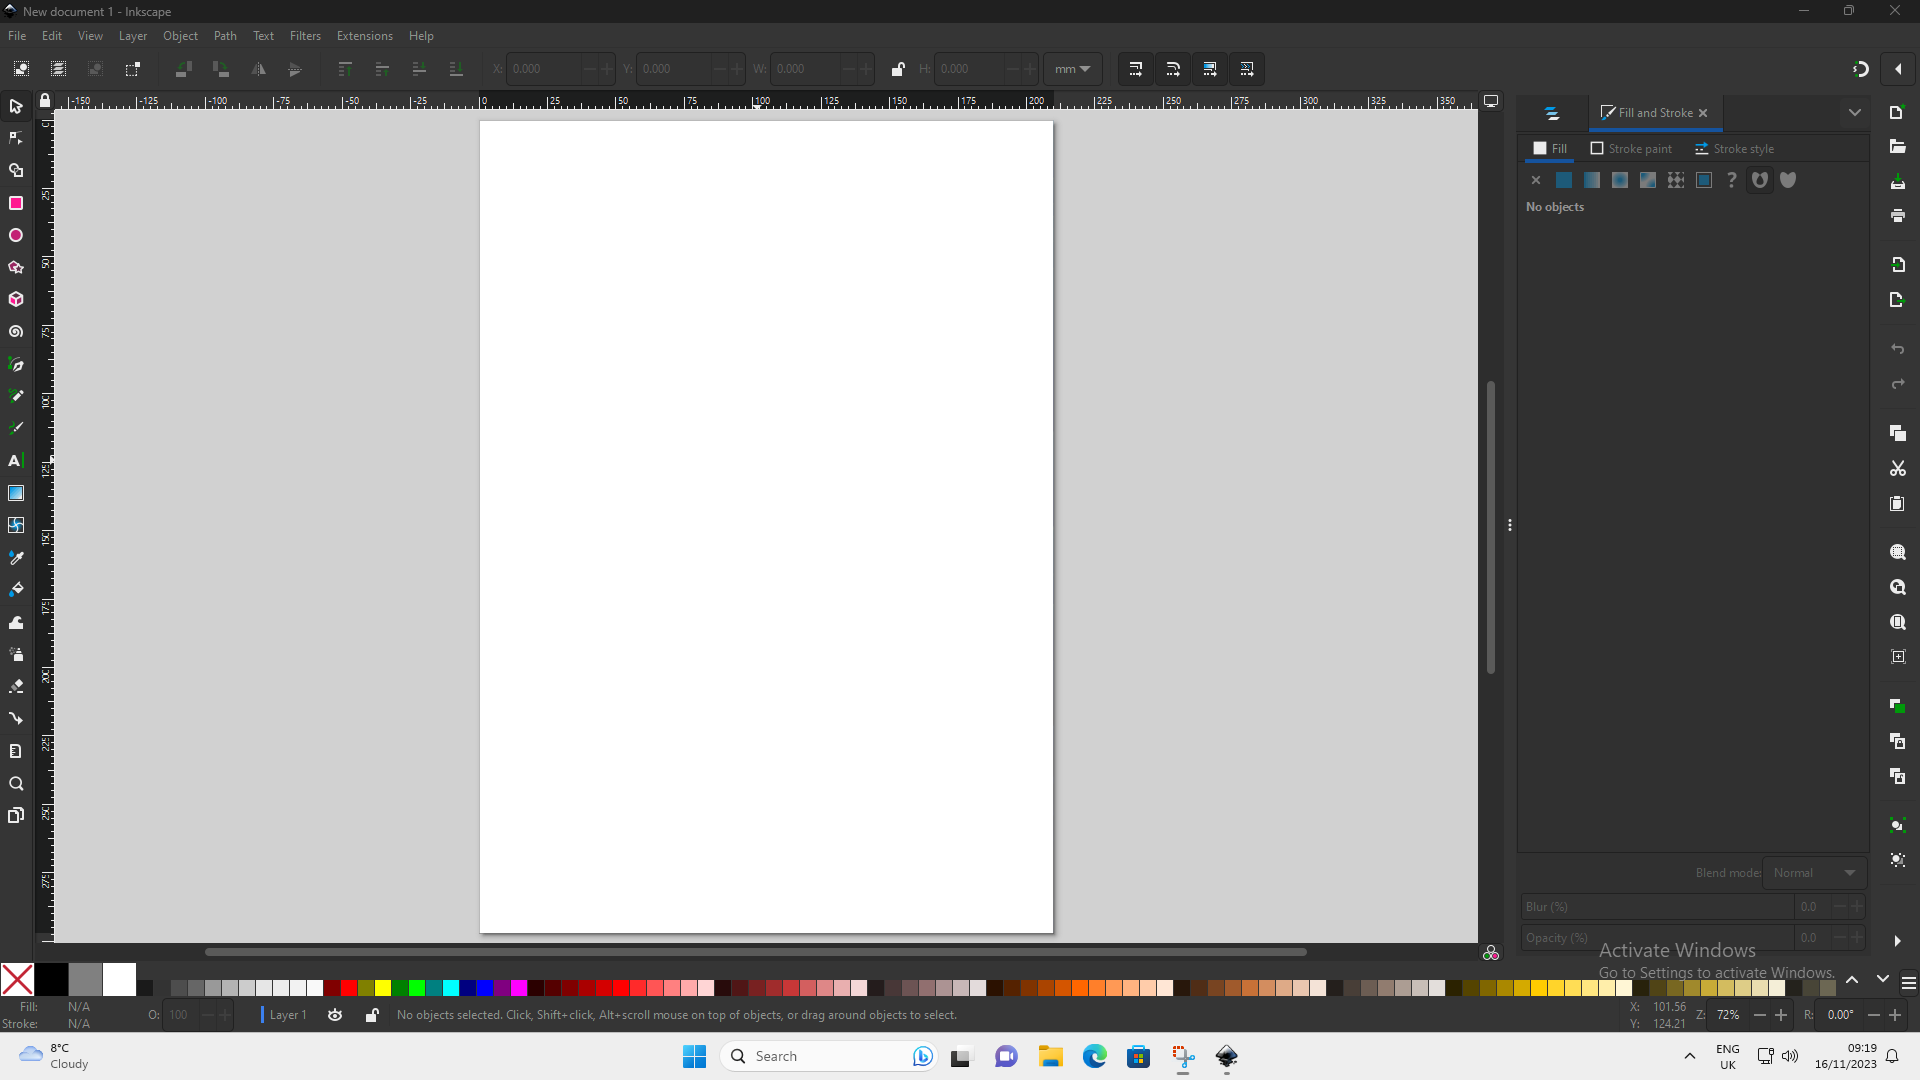
Task: Activate the 3D Box tool
Action: (x=16, y=299)
